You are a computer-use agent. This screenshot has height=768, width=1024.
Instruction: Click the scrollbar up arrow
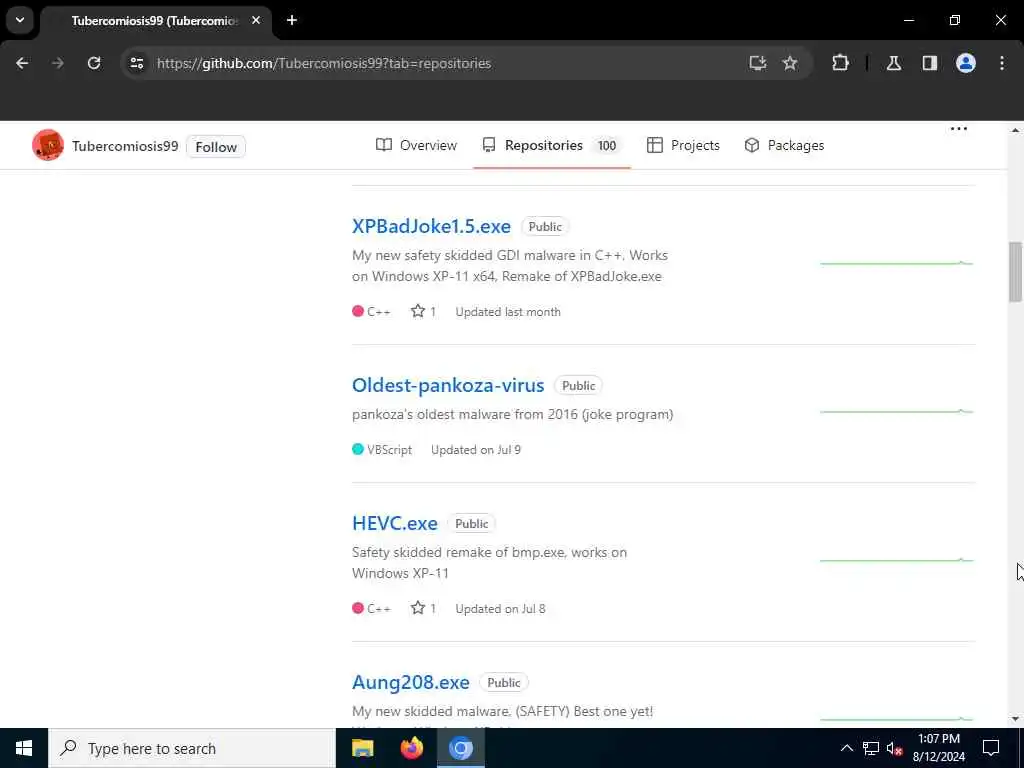point(1015,130)
